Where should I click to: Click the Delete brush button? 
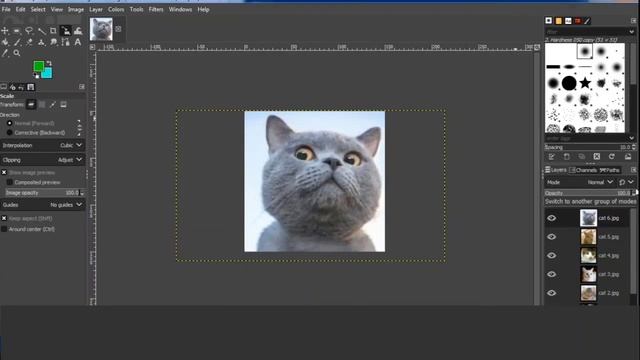(597, 157)
